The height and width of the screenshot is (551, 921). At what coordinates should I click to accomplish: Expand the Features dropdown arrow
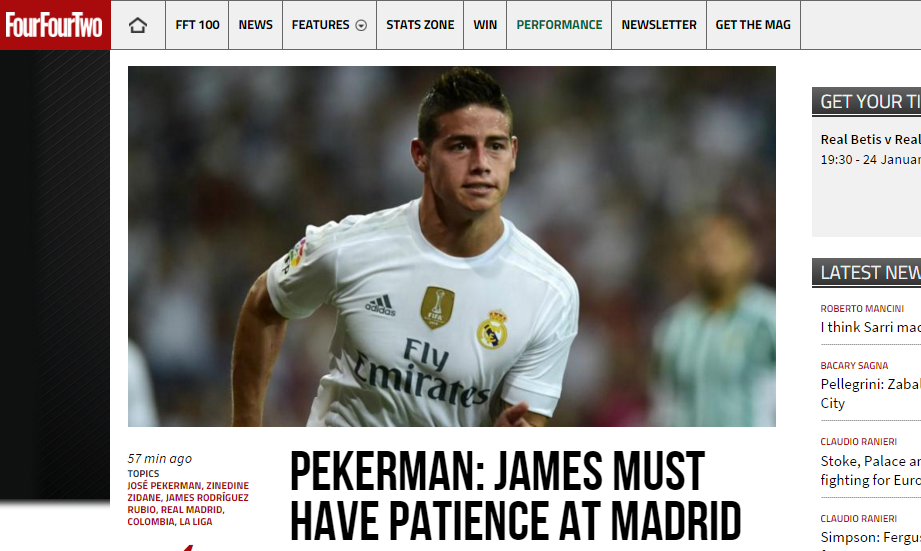coord(361,25)
